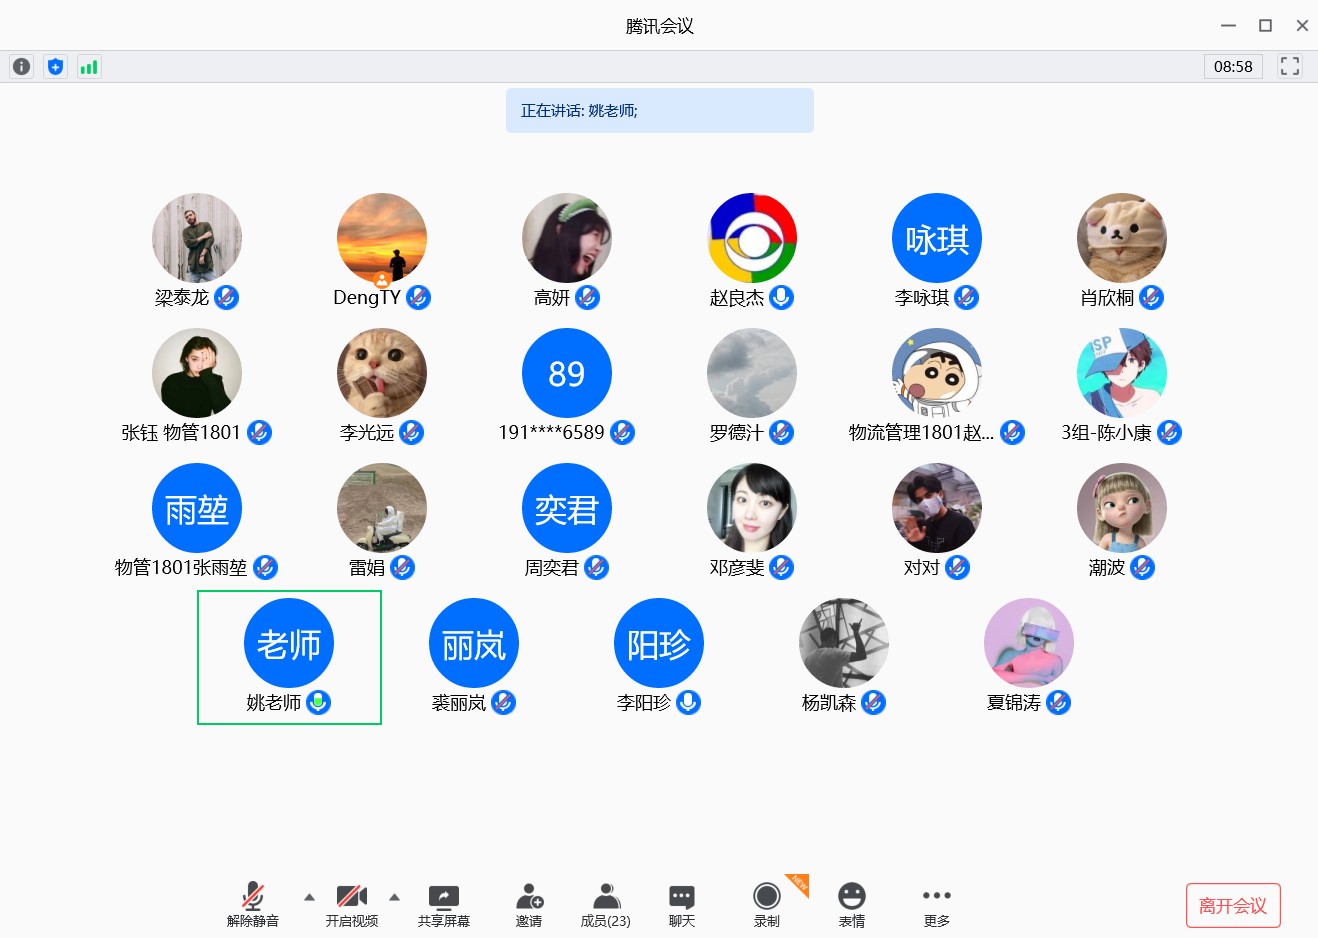
Task: Enter full screen mode icon
Action: point(1290,66)
